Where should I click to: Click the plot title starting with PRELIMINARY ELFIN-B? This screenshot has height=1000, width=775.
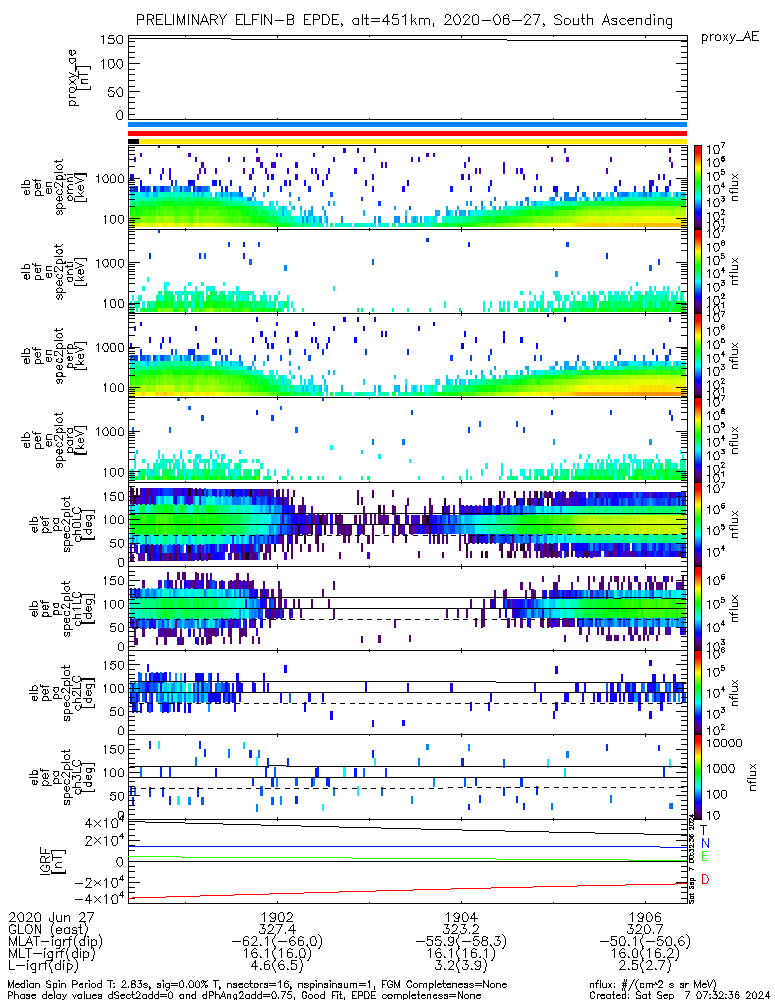403,20
